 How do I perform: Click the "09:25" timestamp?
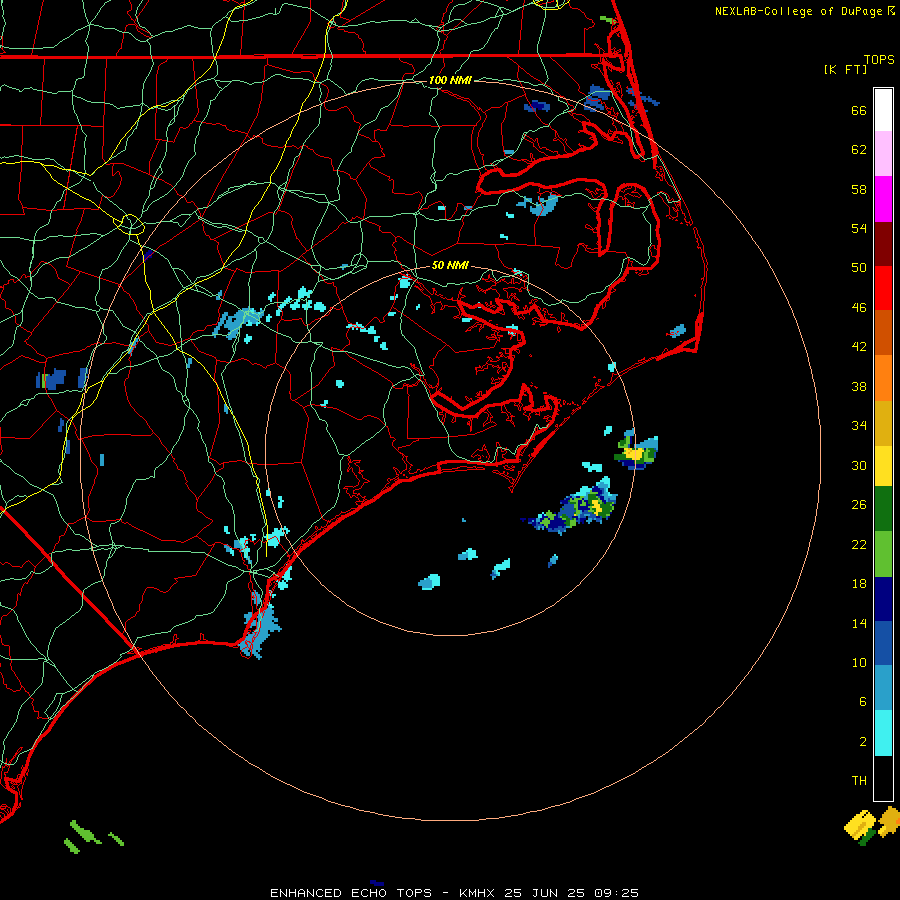click(x=616, y=893)
